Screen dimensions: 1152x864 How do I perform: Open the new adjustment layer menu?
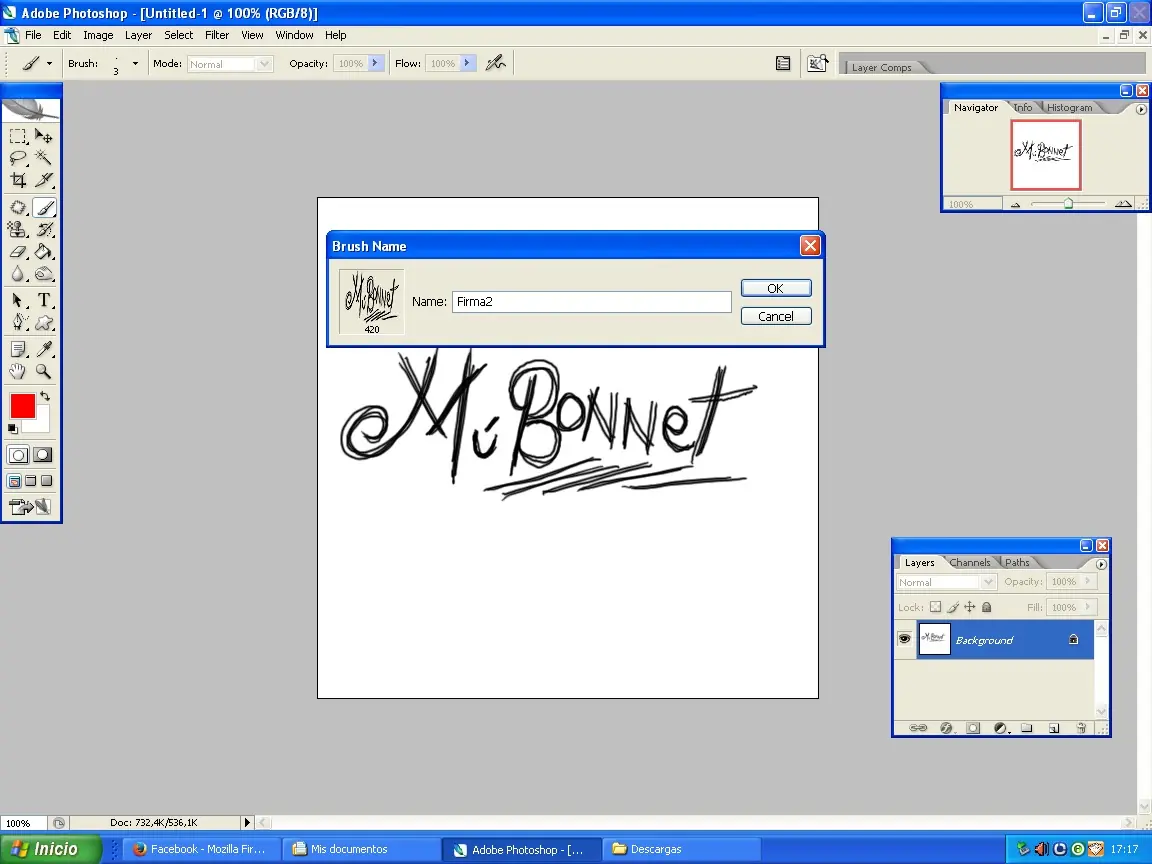click(1001, 727)
